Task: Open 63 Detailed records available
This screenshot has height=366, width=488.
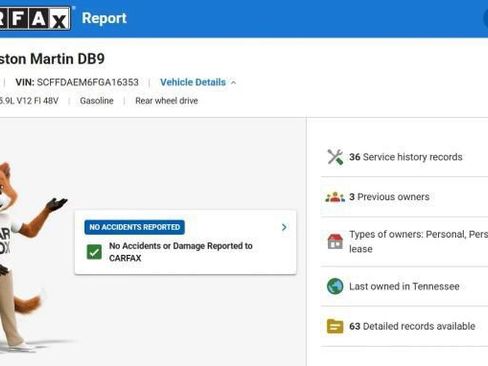Action: pos(412,326)
